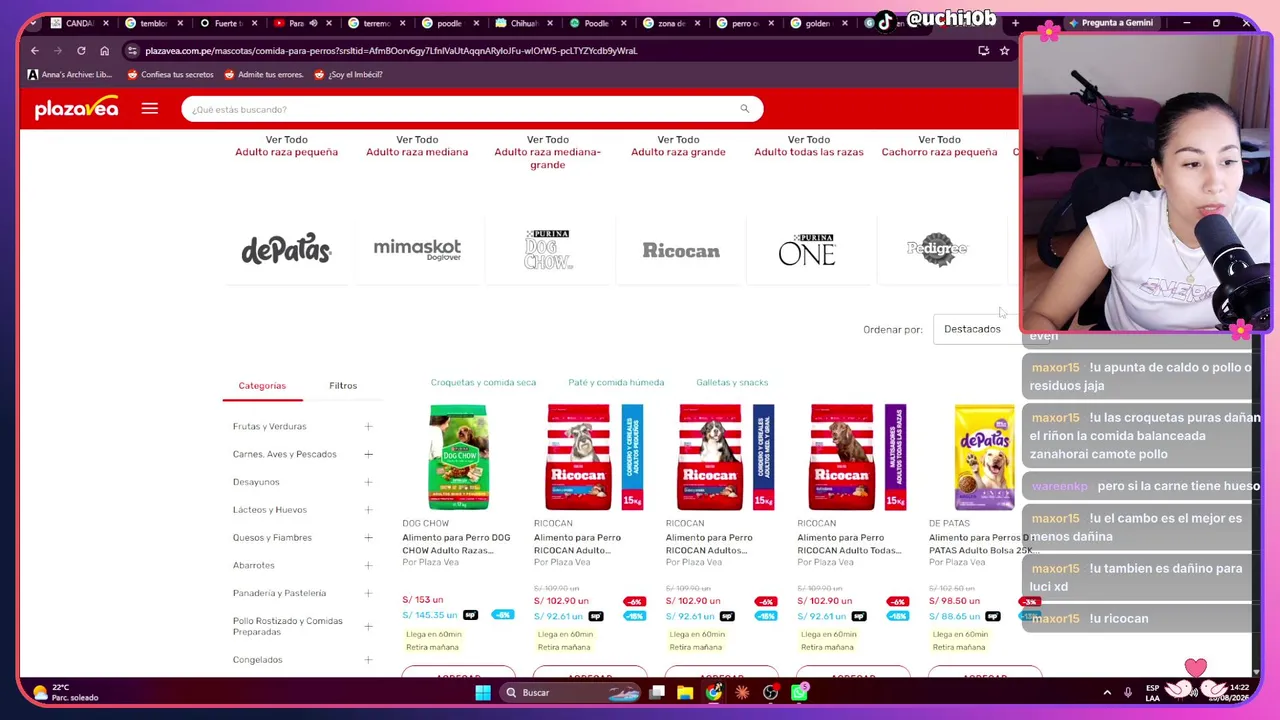Switch to the golden browser tab
The width and height of the screenshot is (1280, 720).
pyautogui.click(x=816, y=23)
